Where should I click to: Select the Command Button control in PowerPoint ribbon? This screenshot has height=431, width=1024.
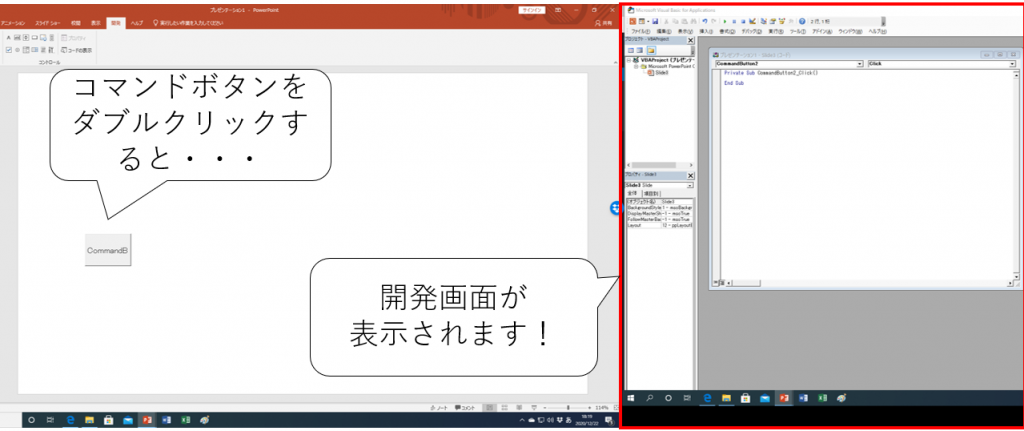[x=35, y=38]
